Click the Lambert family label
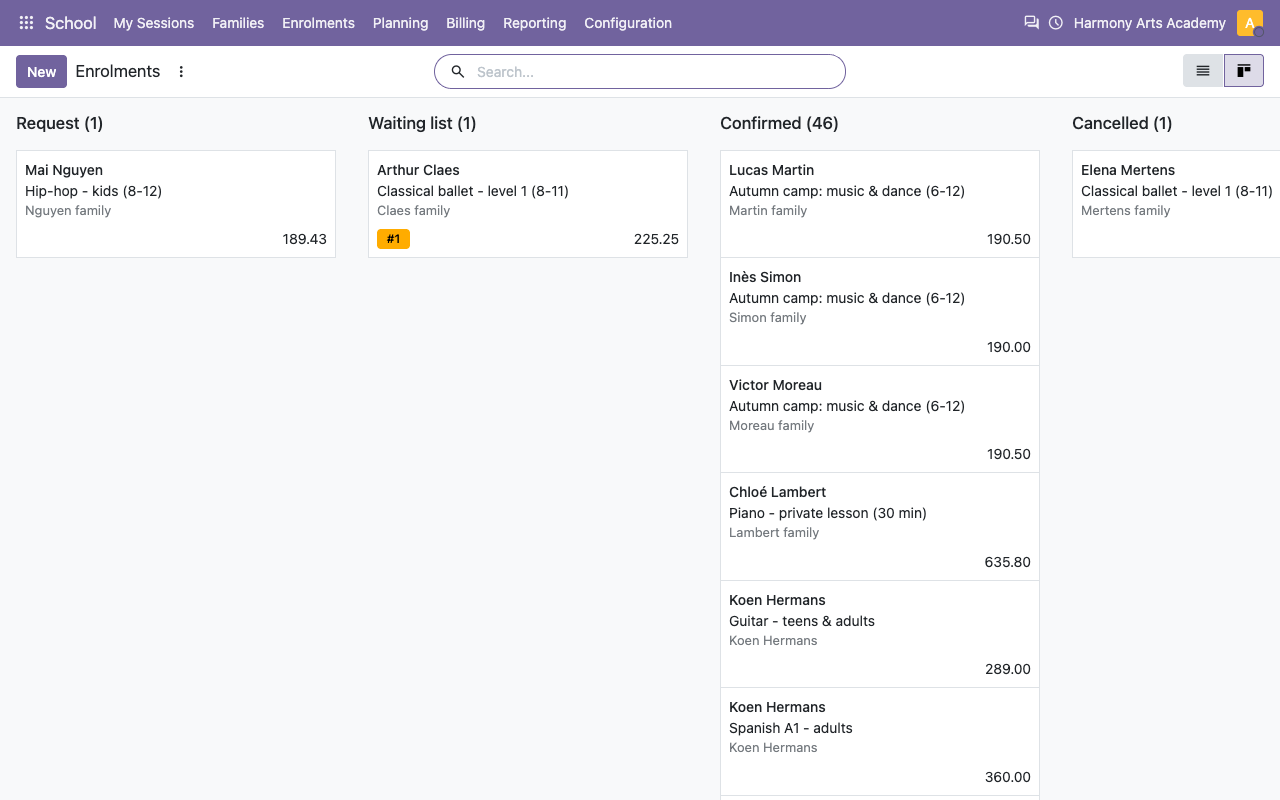This screenshot has width=1280, height=800. click(774, 533)
